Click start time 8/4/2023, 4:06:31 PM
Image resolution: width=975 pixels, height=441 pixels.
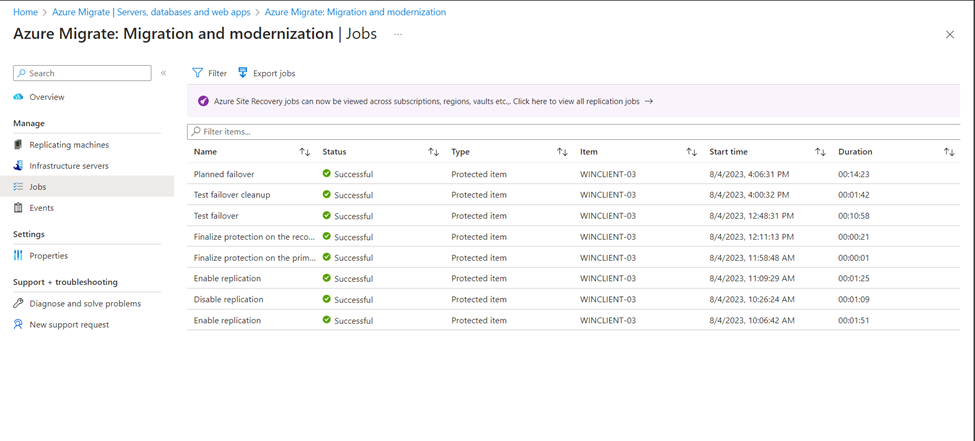coord(749,174)
